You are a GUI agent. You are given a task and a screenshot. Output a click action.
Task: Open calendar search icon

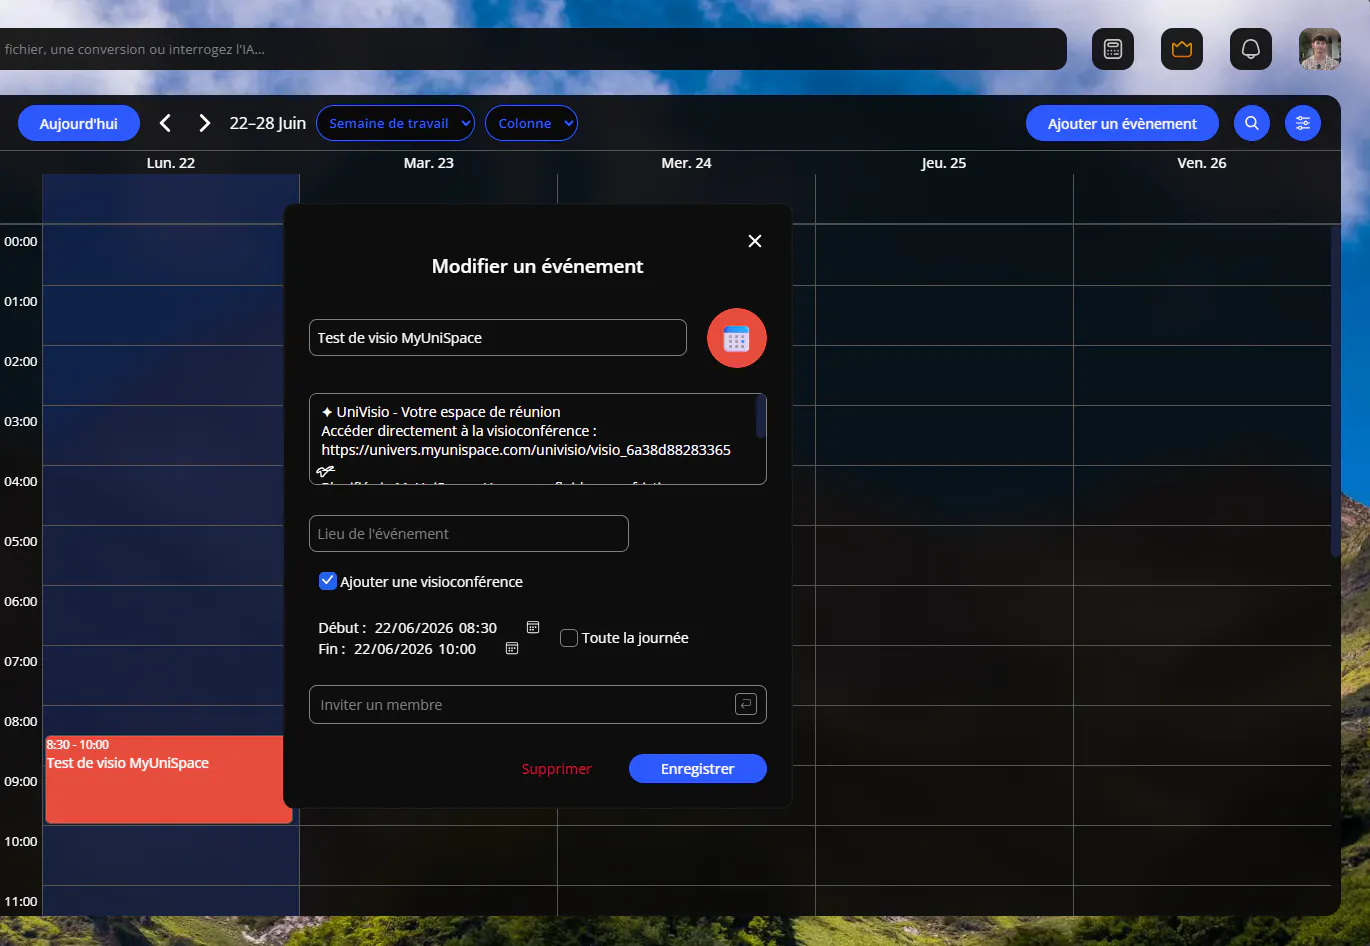(x=1252, y=123)
